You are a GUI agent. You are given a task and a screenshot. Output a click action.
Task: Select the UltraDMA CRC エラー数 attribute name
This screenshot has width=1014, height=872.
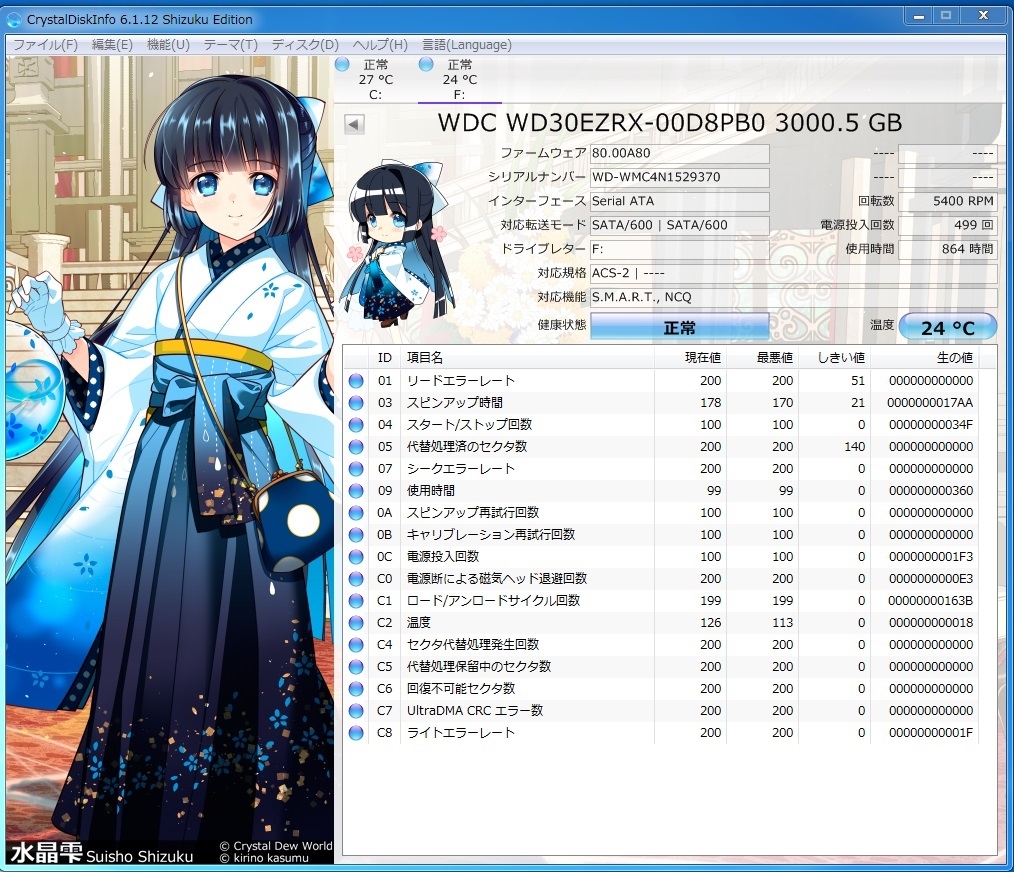coord(475,711)
